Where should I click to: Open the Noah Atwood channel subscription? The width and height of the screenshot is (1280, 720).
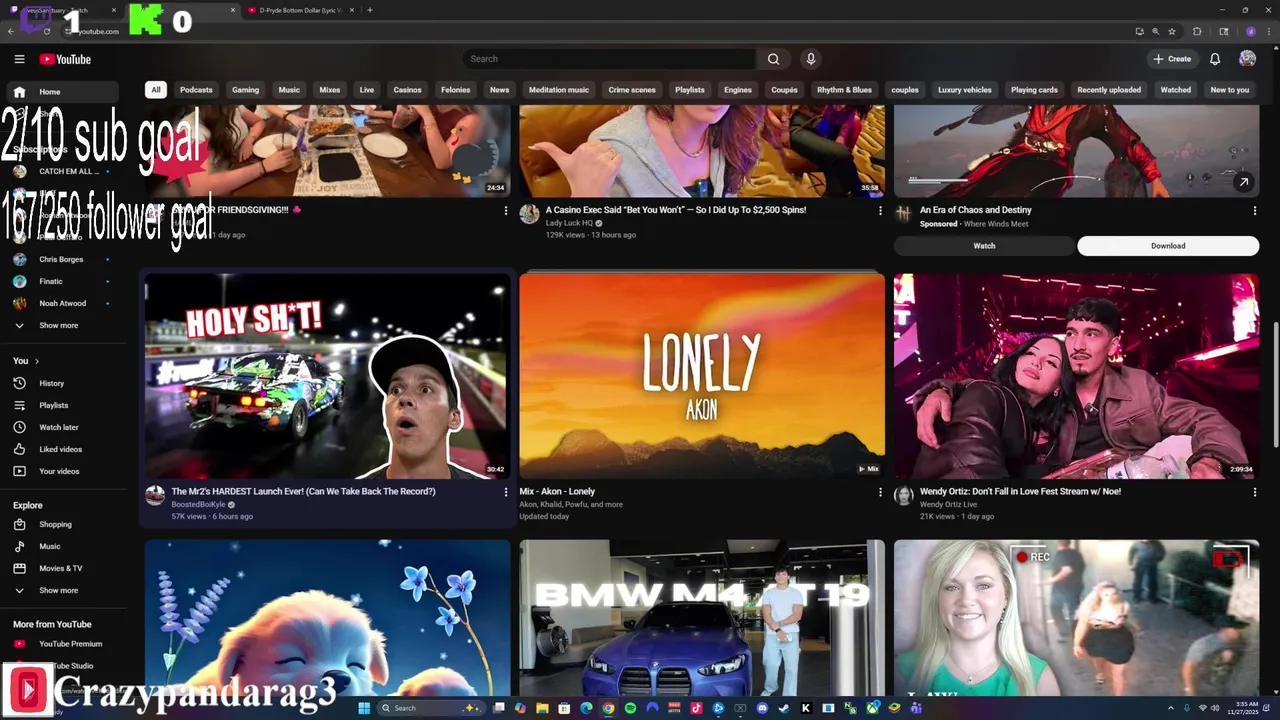click(x=65, y=303)
